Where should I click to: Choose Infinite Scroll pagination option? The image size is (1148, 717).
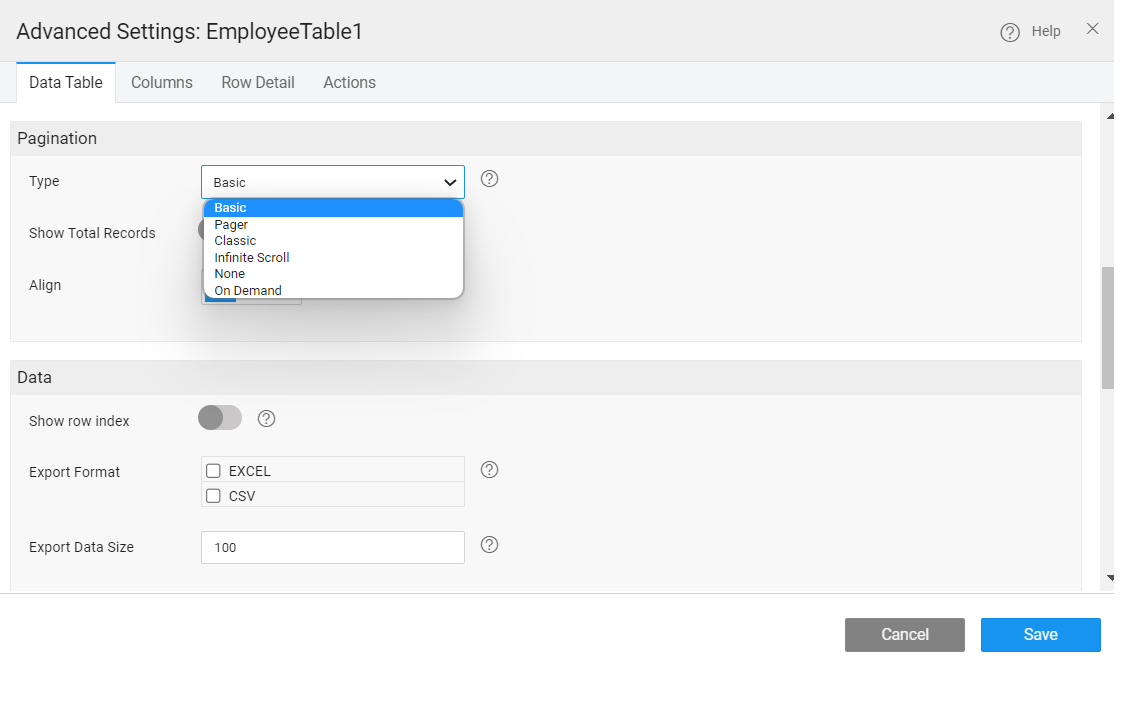pos(252,258)
